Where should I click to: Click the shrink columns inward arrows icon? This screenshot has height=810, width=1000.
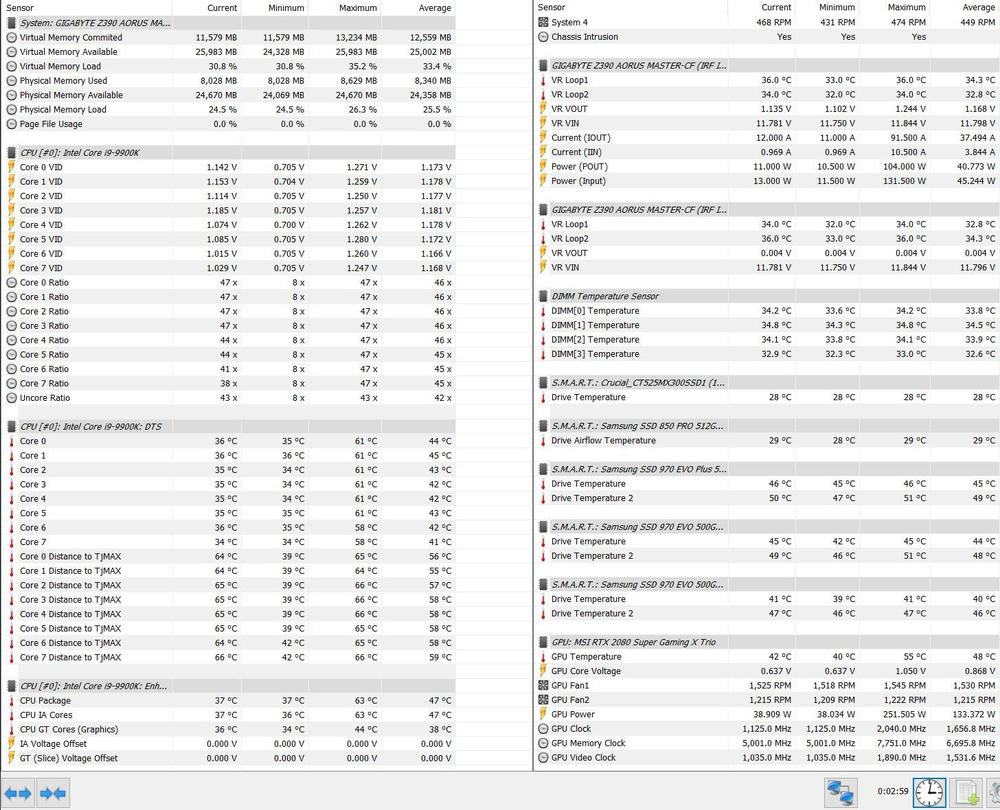point(53,793)
